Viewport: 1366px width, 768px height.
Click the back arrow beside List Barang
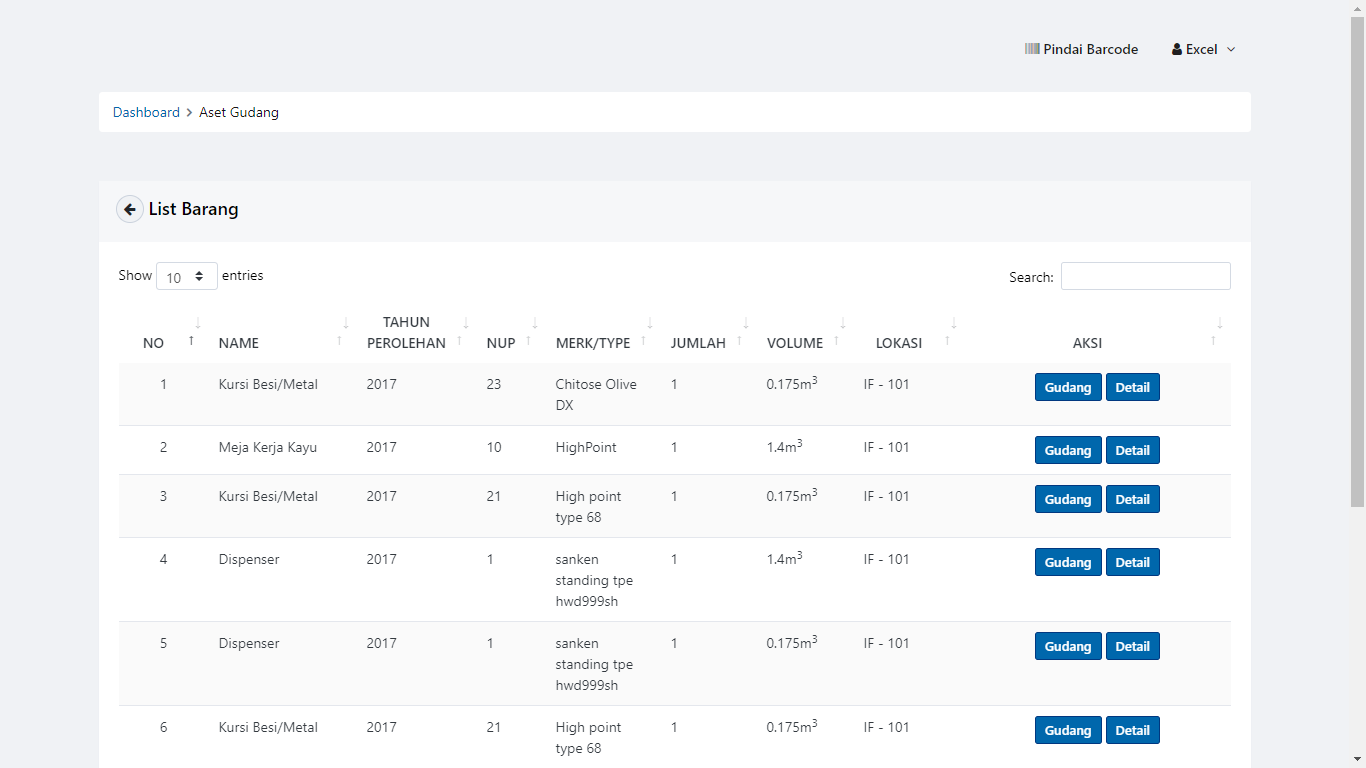pos(130,209)
